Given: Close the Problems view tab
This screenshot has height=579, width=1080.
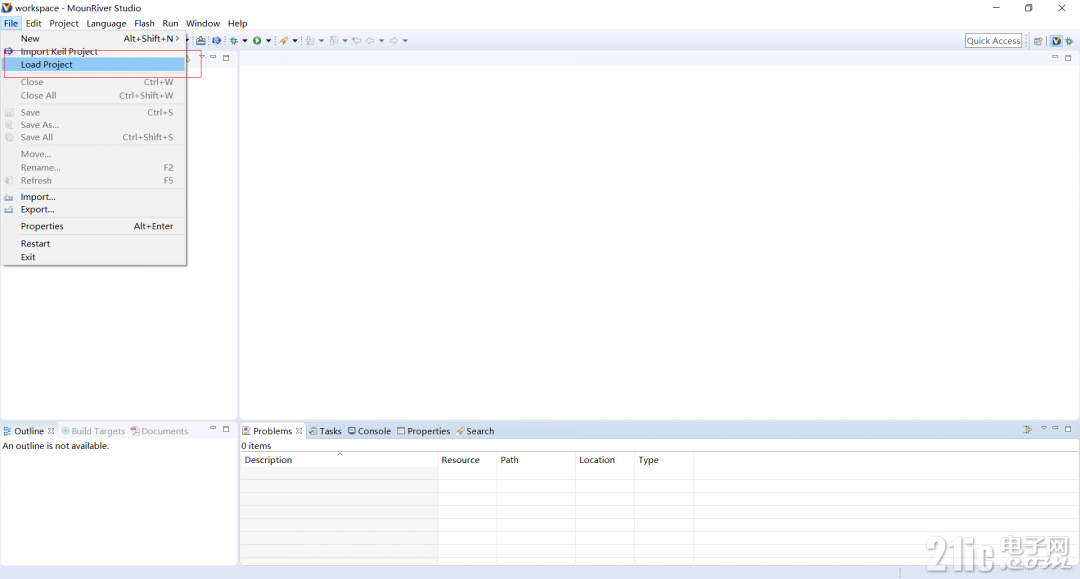Looking at the screenshot, I should tap(299, 431).
